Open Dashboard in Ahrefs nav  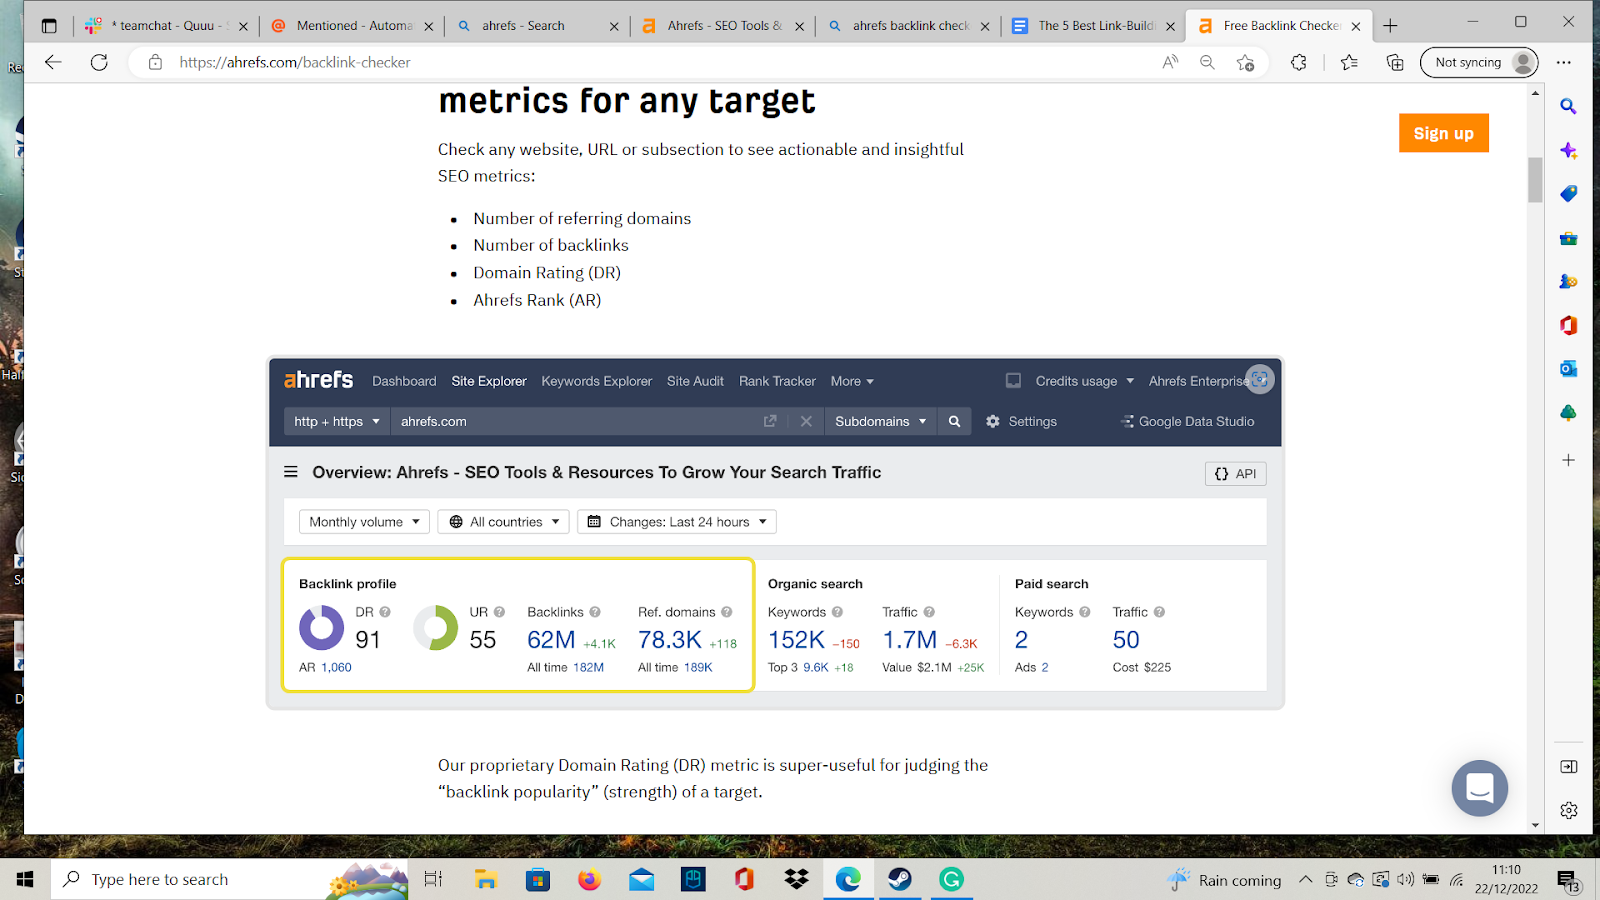coord(404,381)
